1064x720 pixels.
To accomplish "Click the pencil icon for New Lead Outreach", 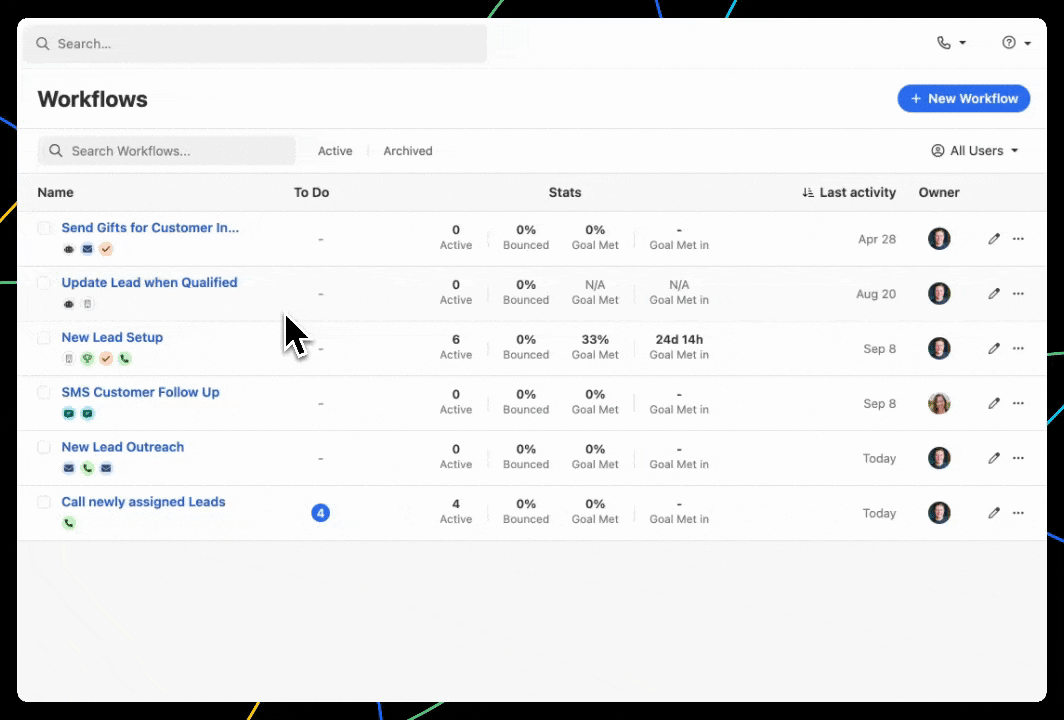I will coord(993,458).
